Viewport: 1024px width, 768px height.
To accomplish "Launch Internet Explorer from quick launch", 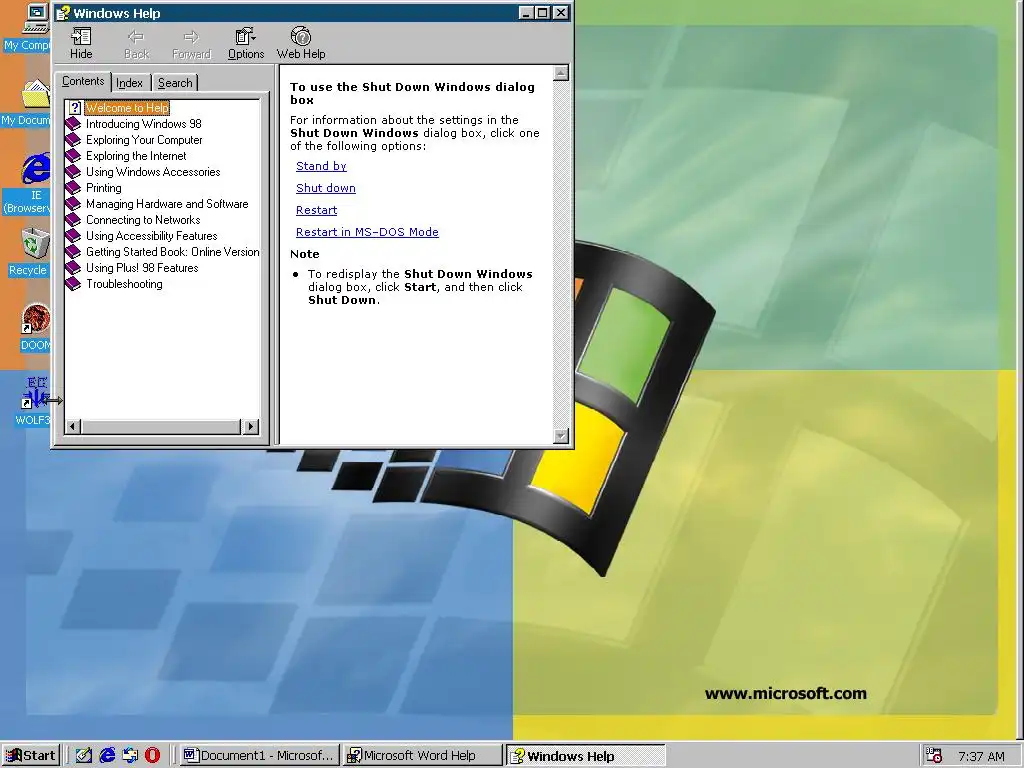I will coord(107,756).
